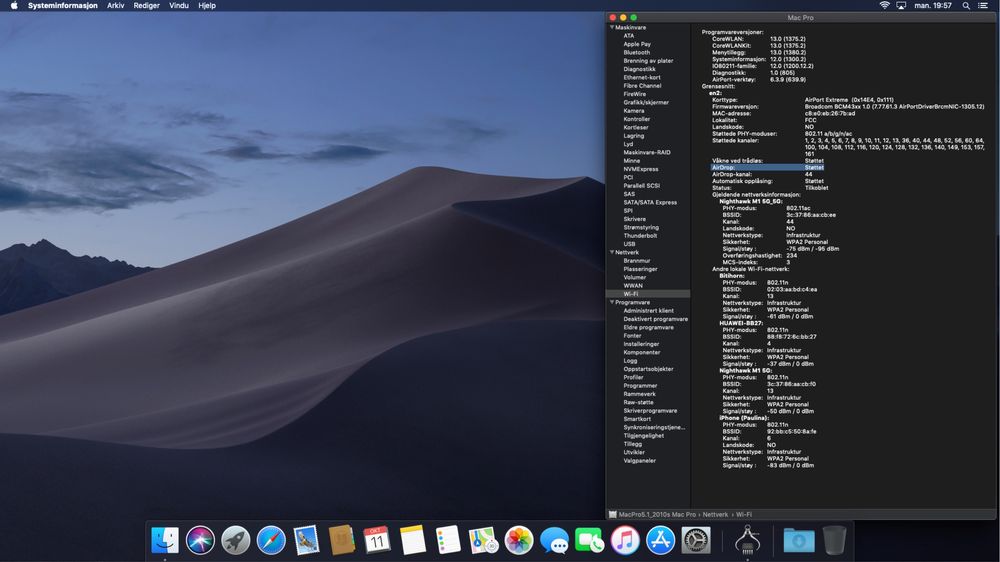Select Strømstyring in the sidebar
Viewport: 1000px width, 562px height.
coord(641,227)
